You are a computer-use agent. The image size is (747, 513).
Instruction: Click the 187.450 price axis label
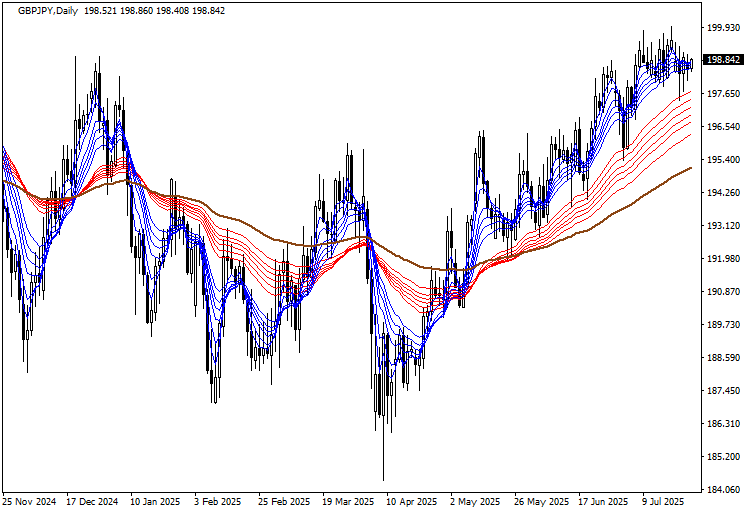coord(723,391)
